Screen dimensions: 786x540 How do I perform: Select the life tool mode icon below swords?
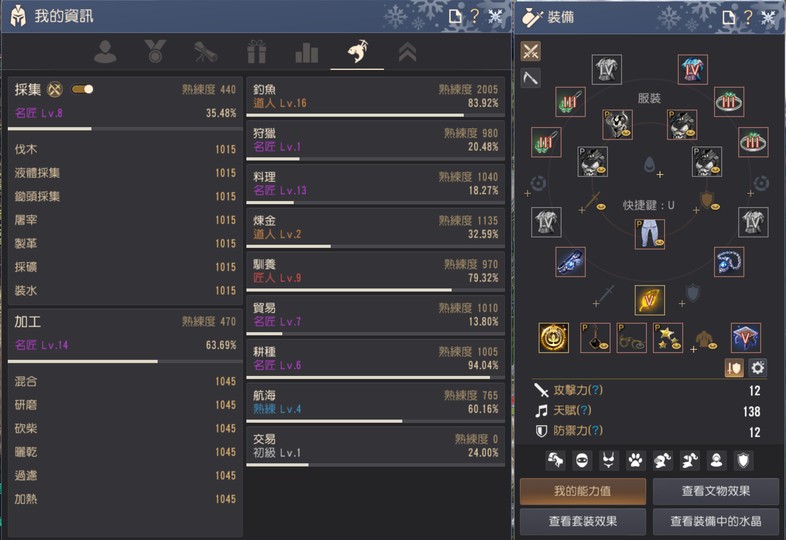[531, 78]
